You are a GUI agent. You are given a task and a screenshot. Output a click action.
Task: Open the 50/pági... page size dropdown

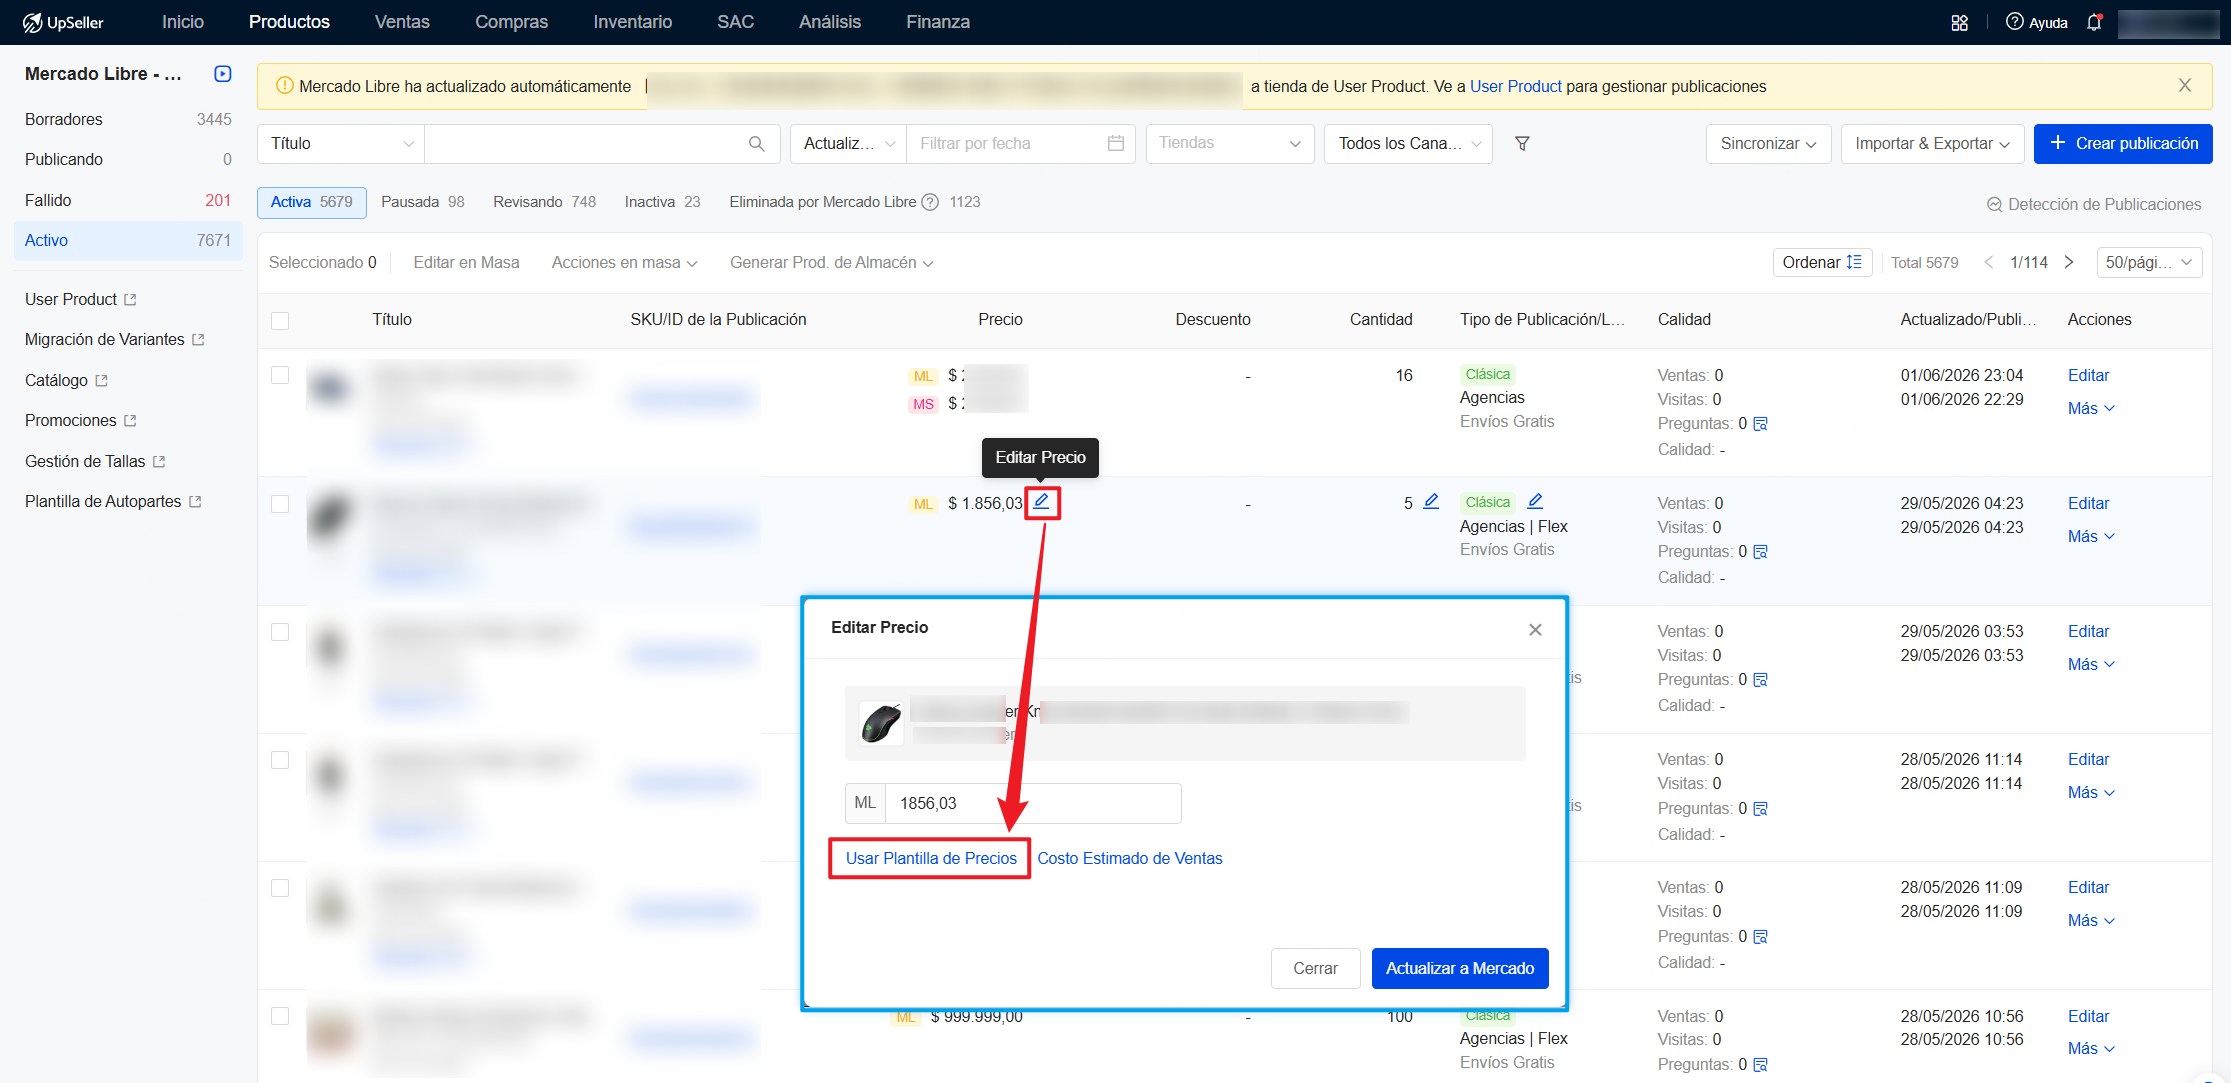[2149, 262]
